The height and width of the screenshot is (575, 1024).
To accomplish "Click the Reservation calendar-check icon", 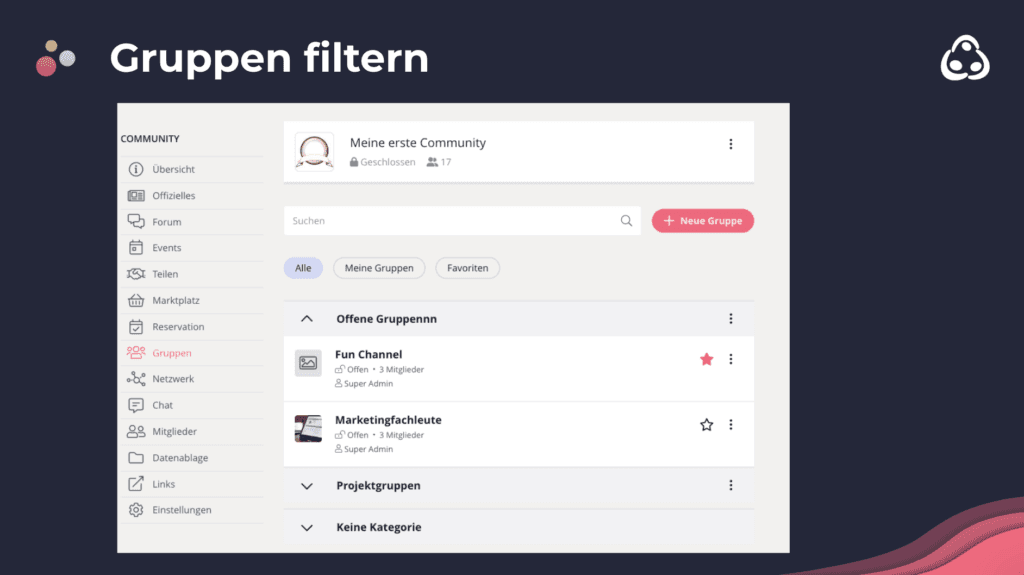I will [x=136, y=327].
